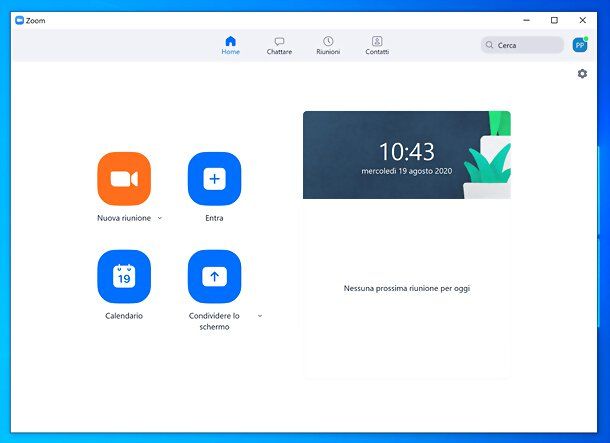Open the Calendario icon showing 19
Screen dimensions: 610x443
point(124,277)
